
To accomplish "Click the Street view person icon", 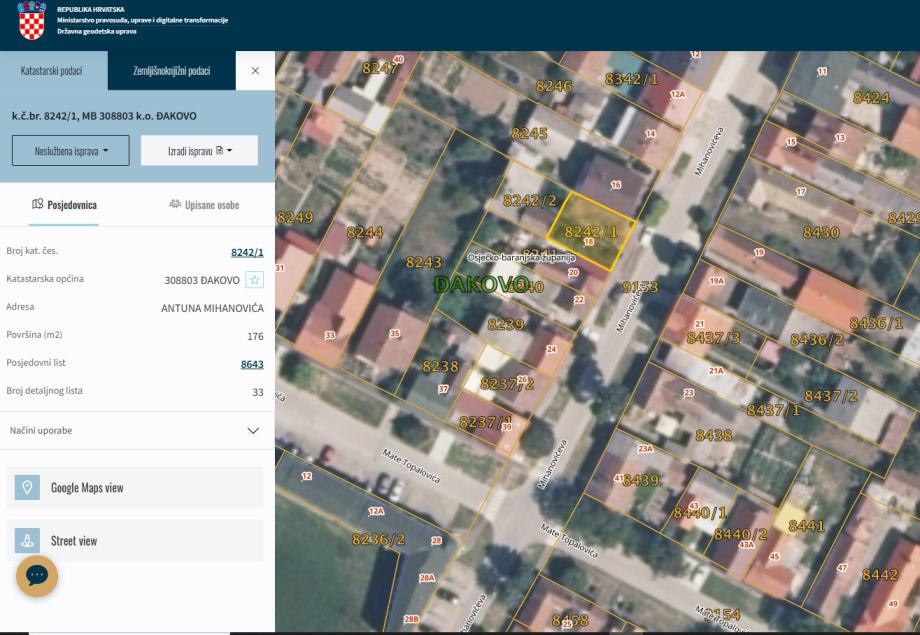I will (27, 541).
